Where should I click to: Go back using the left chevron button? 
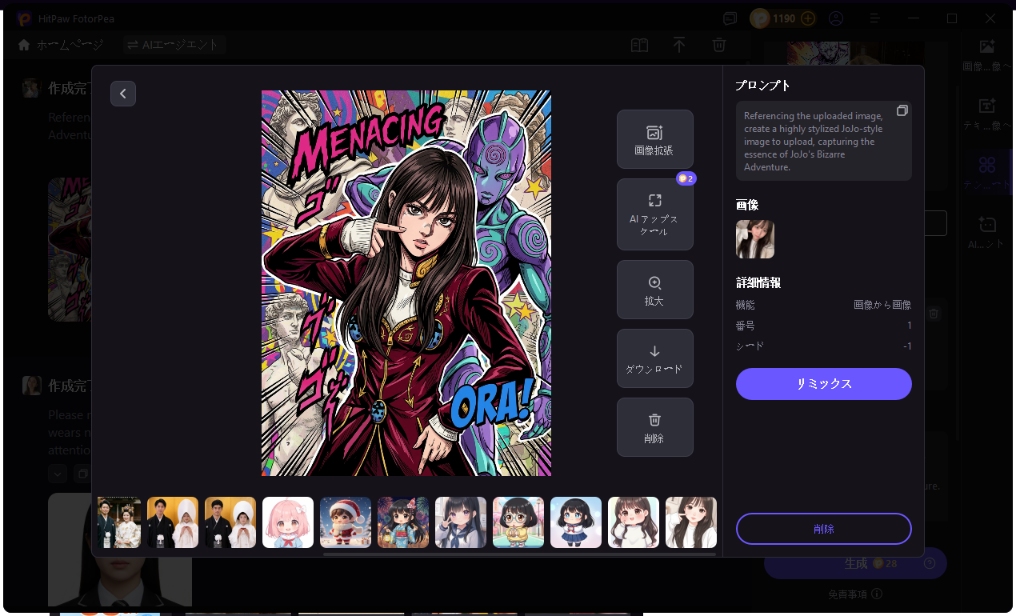pyautogui.click(x=122, y=94)
